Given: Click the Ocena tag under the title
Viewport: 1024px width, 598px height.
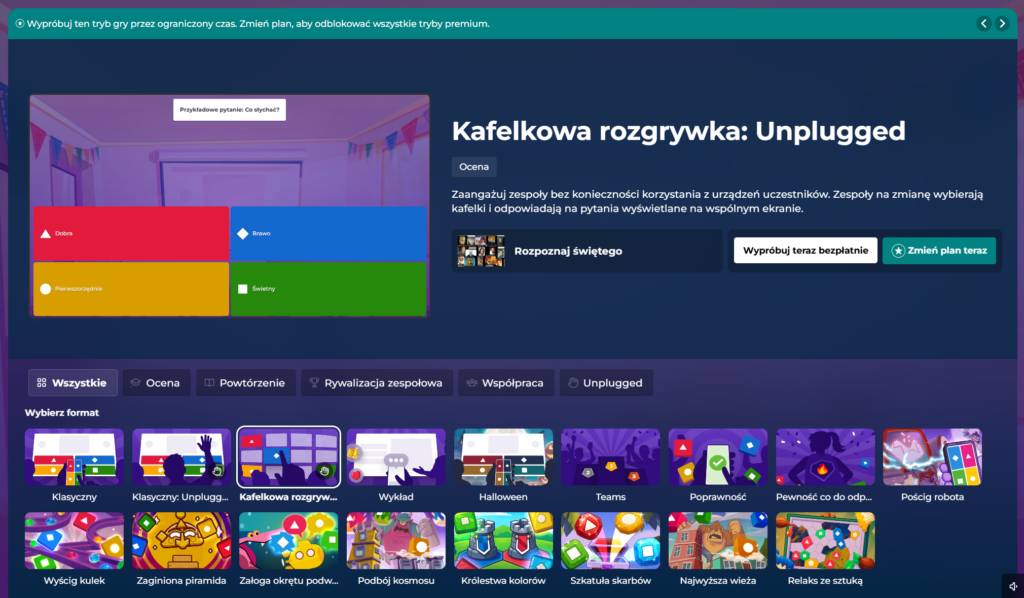Looking at the screenshot, I should point(474,166).
